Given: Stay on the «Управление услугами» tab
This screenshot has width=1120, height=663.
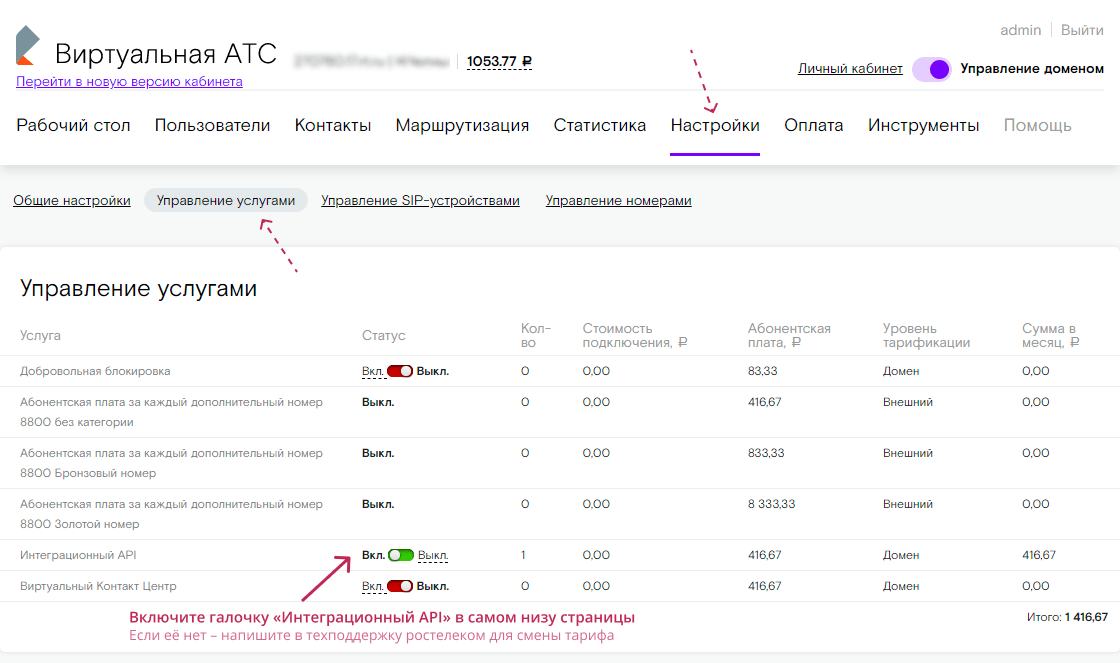Looking at the screenshot, I should [x=225, y=200].
